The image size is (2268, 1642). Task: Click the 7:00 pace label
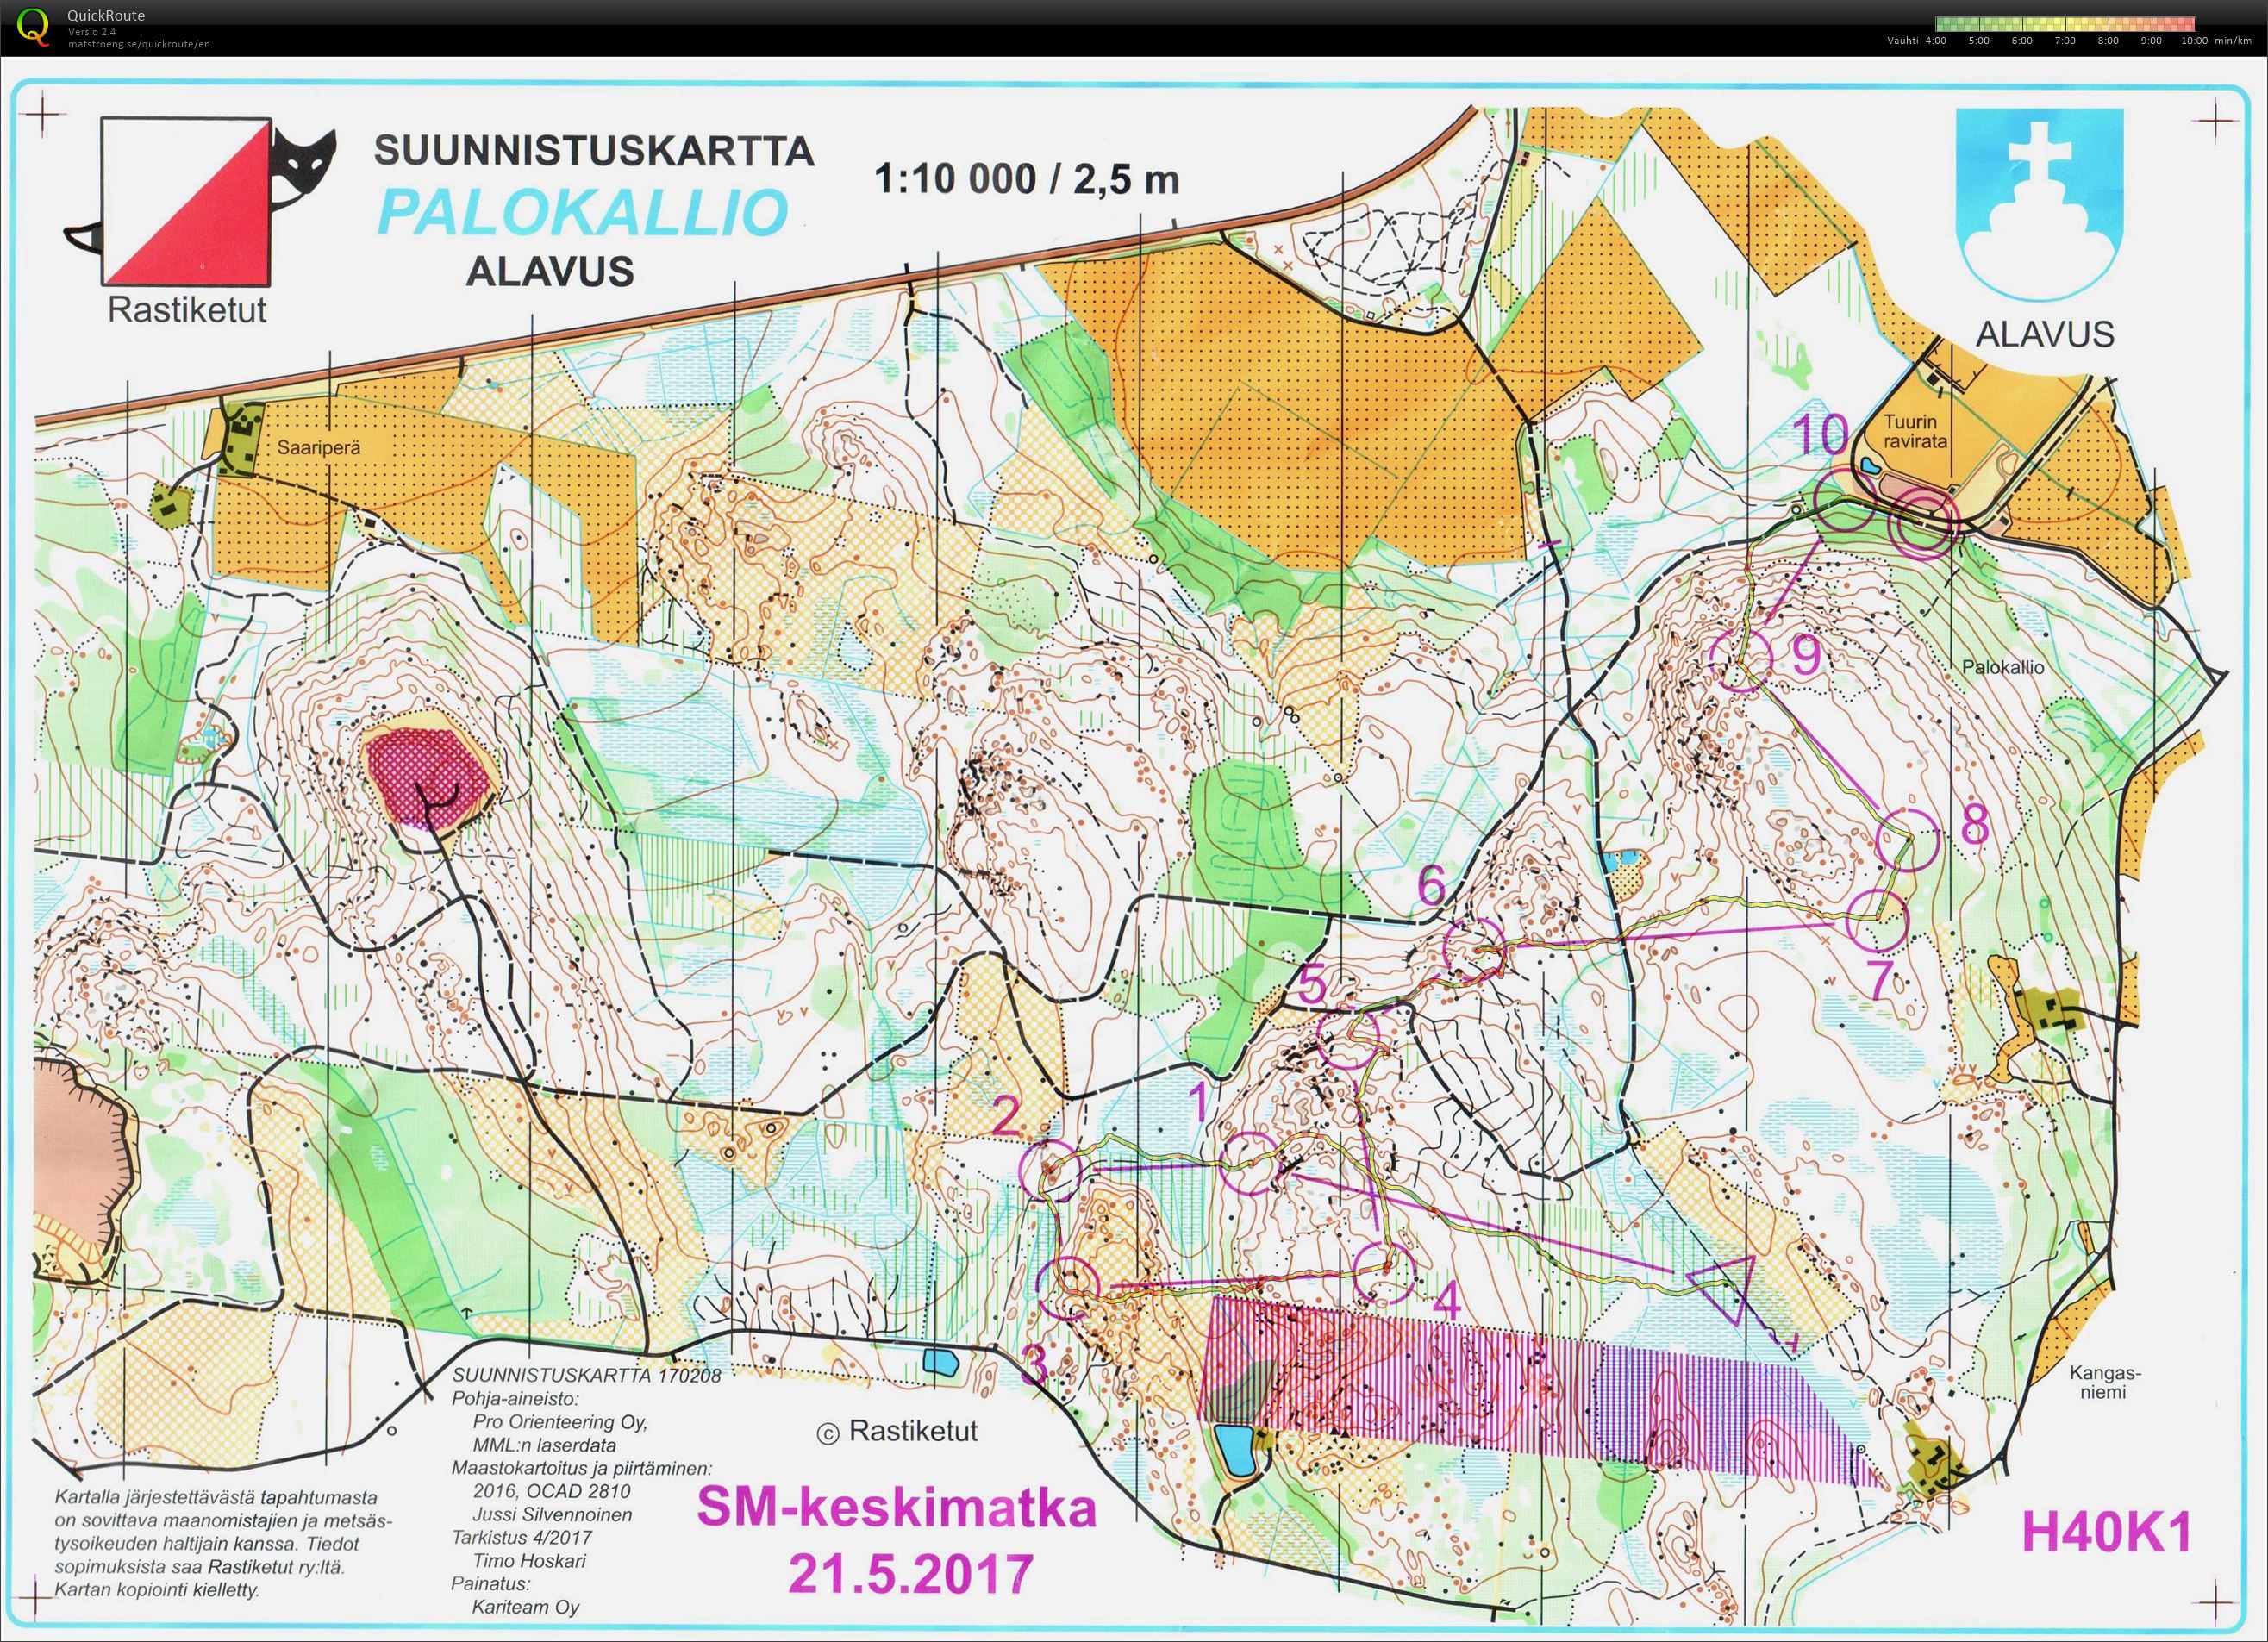(x=2064, y=41)
